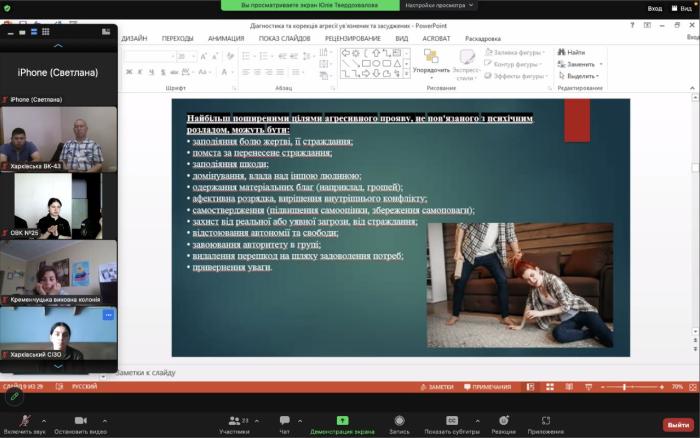Image resolution: width=700 pixels, height=438 pixels.
Task: Open the Реакции reactions icon
Action: (x=504, y=420)
